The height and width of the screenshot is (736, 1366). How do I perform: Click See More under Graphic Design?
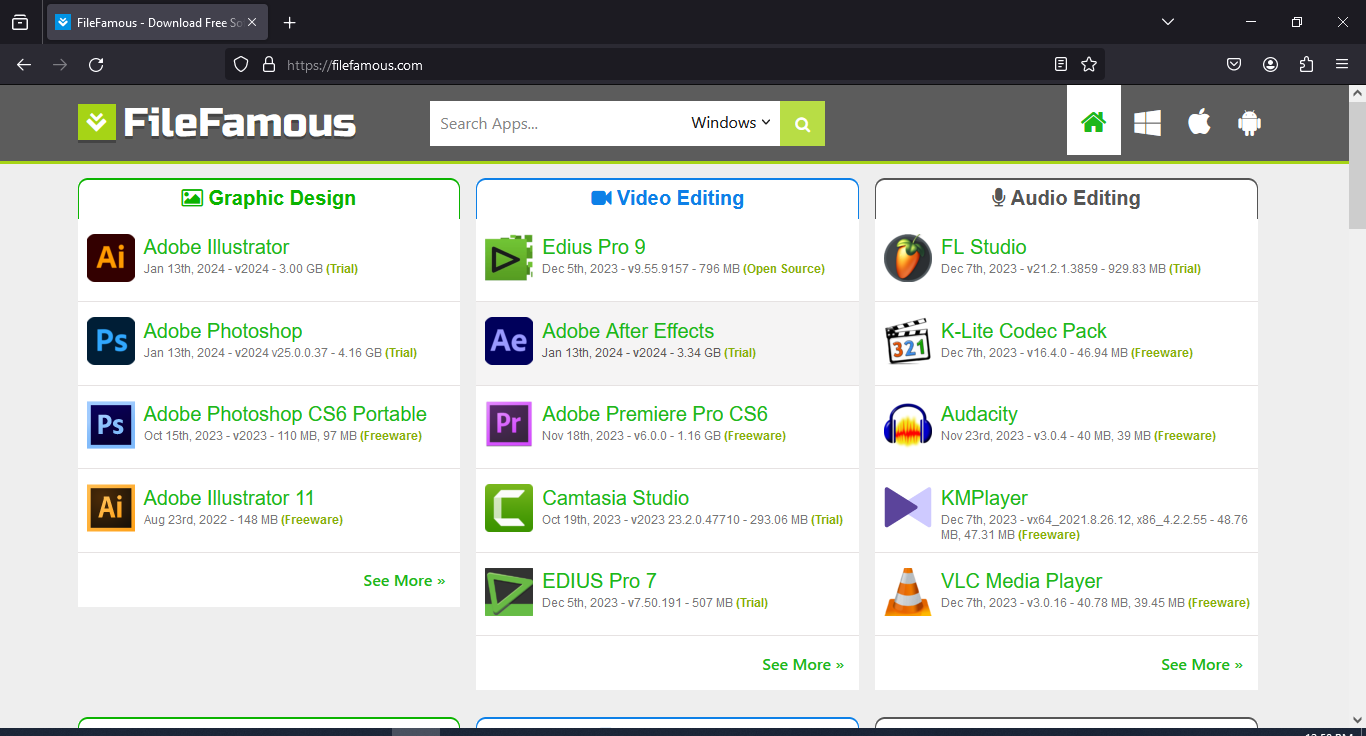coord(404,581)
